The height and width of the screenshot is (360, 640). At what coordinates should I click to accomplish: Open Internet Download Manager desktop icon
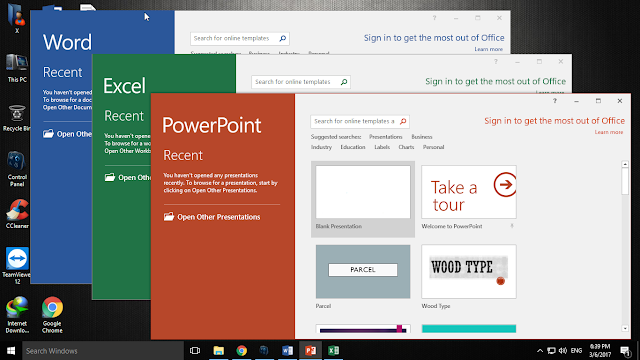[17, 315]
